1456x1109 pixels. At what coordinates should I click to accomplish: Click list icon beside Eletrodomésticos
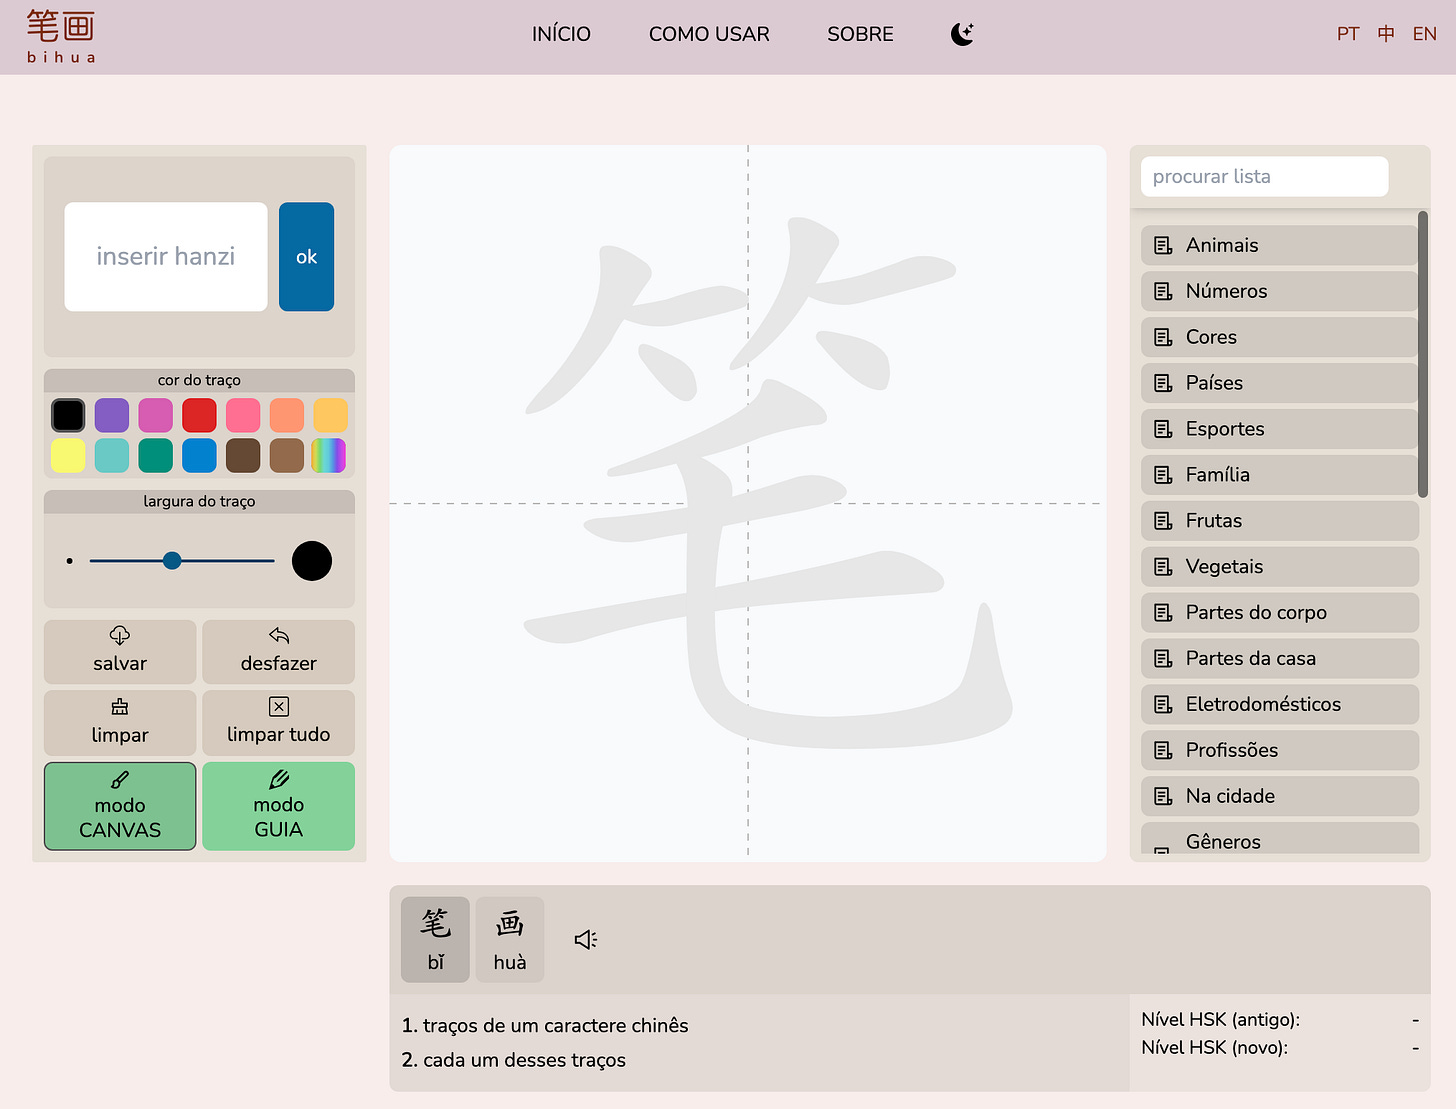1163,705
